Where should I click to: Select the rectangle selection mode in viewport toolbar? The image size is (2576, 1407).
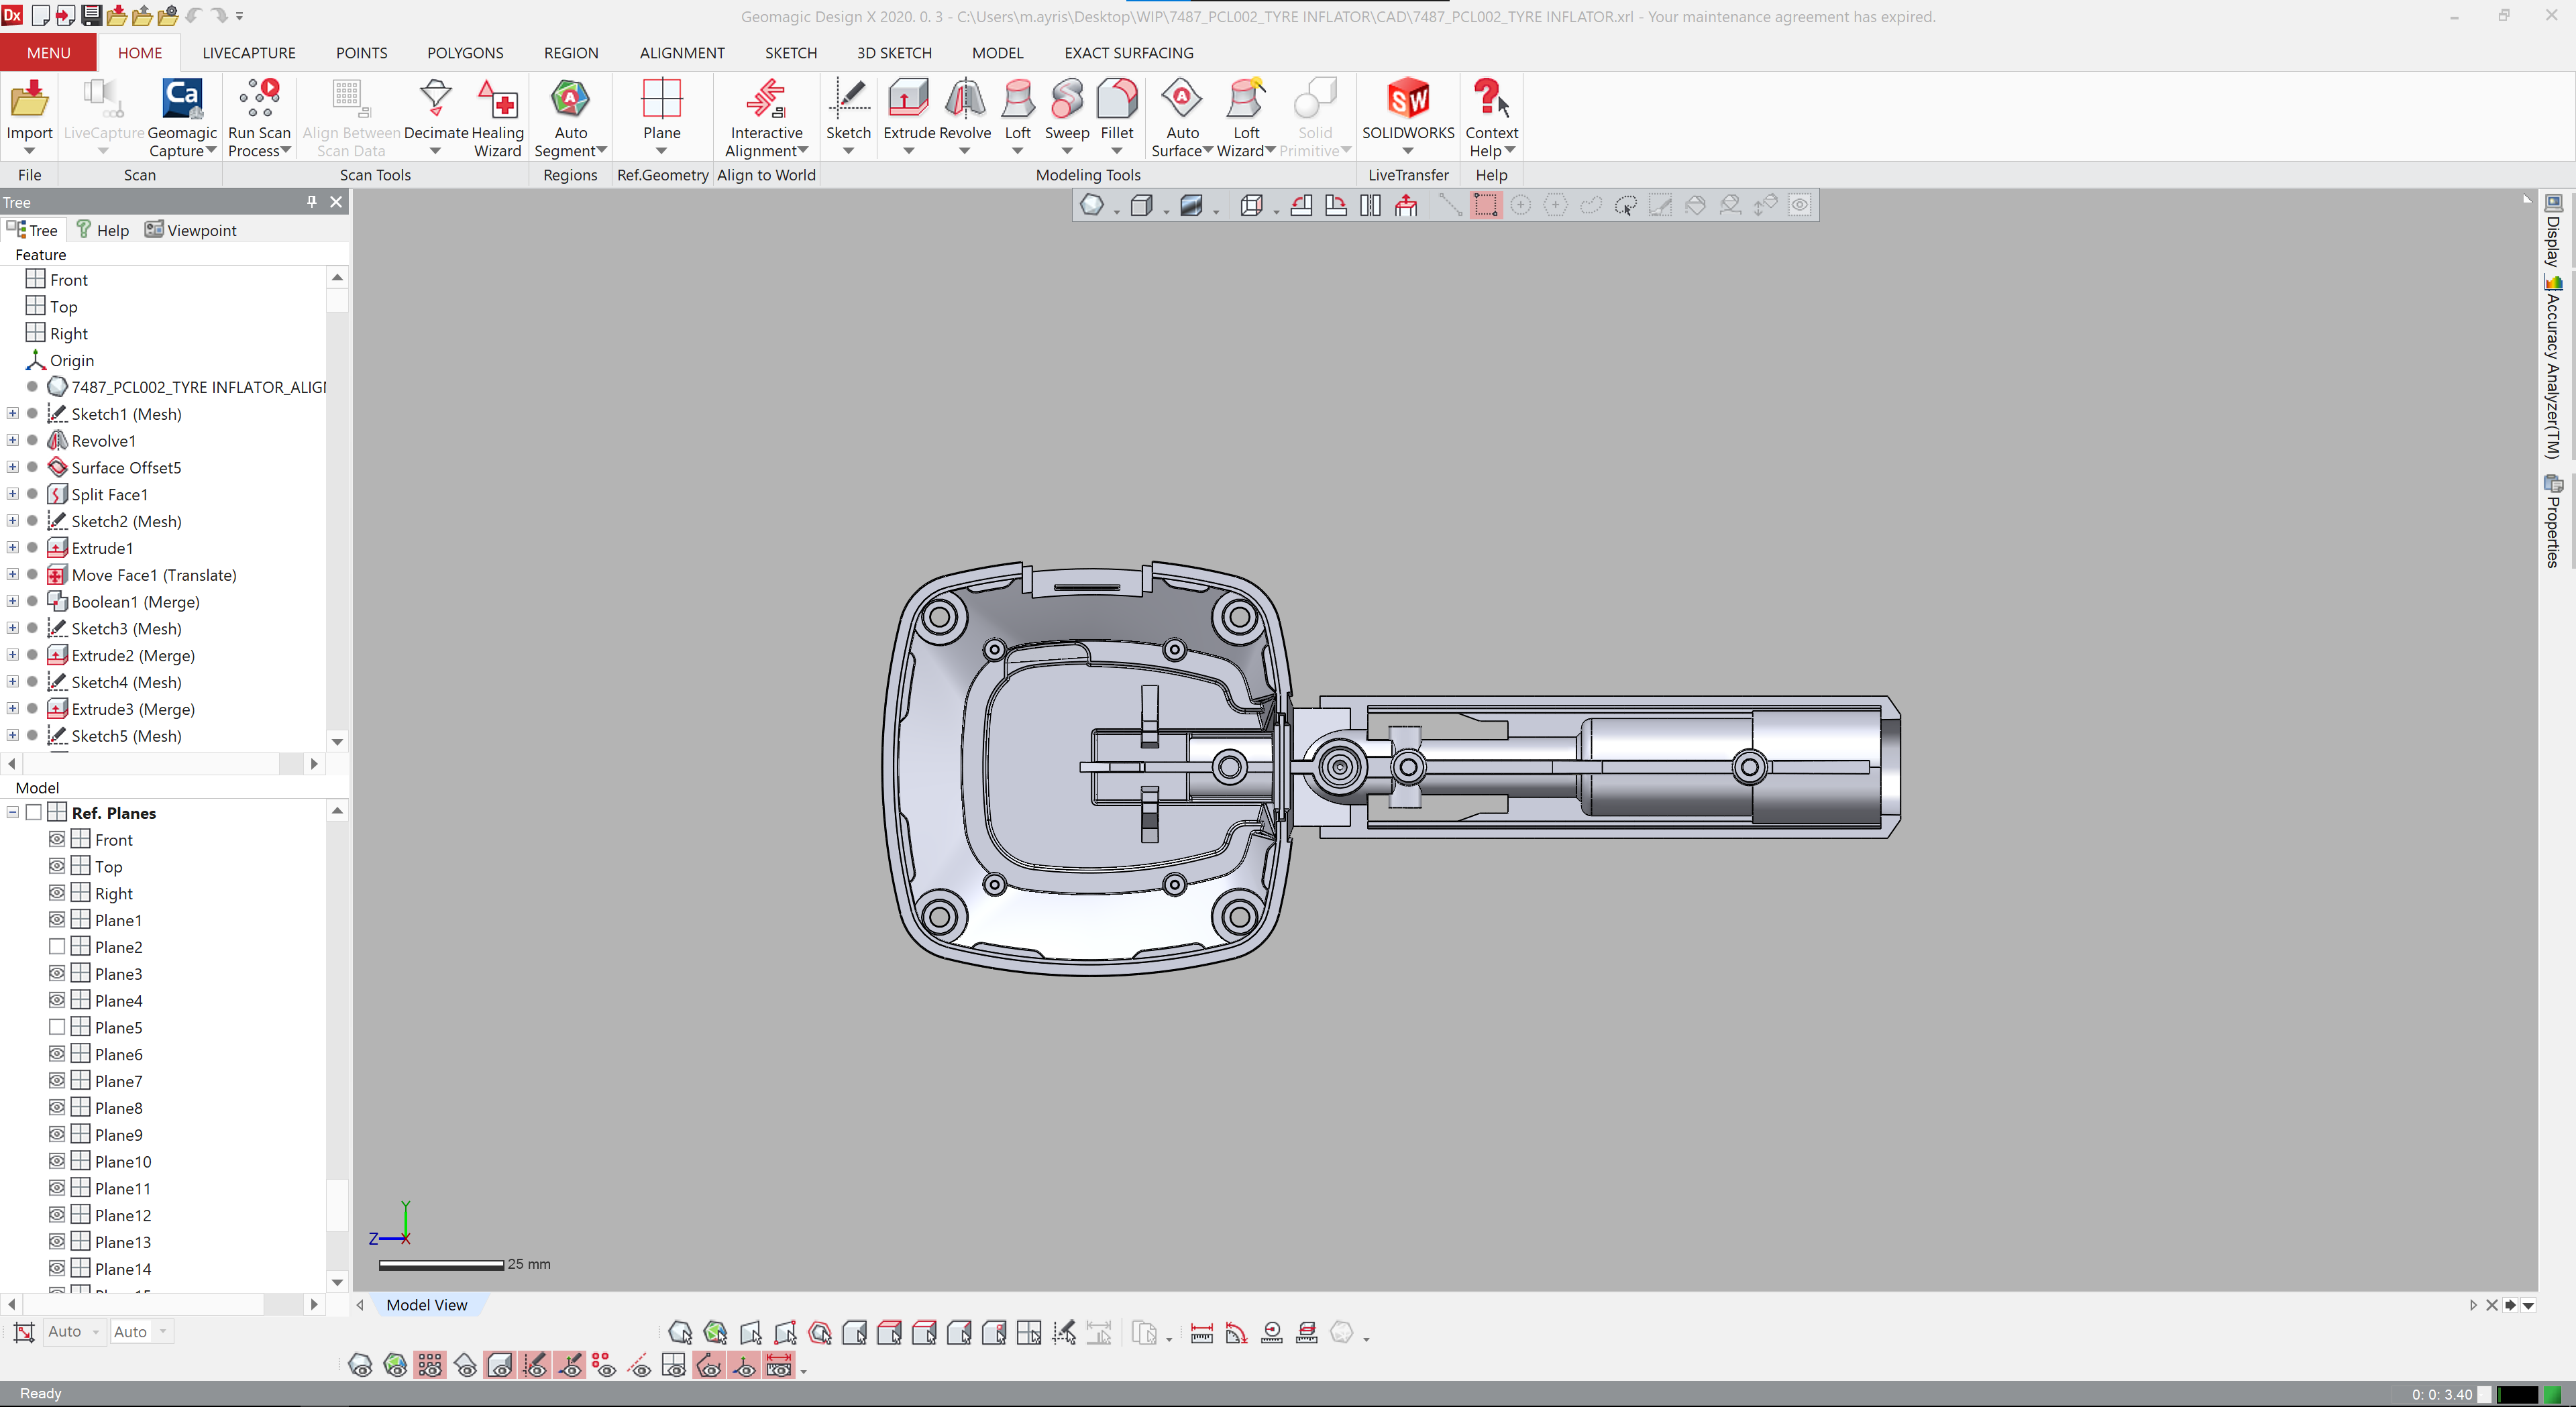1486,204
